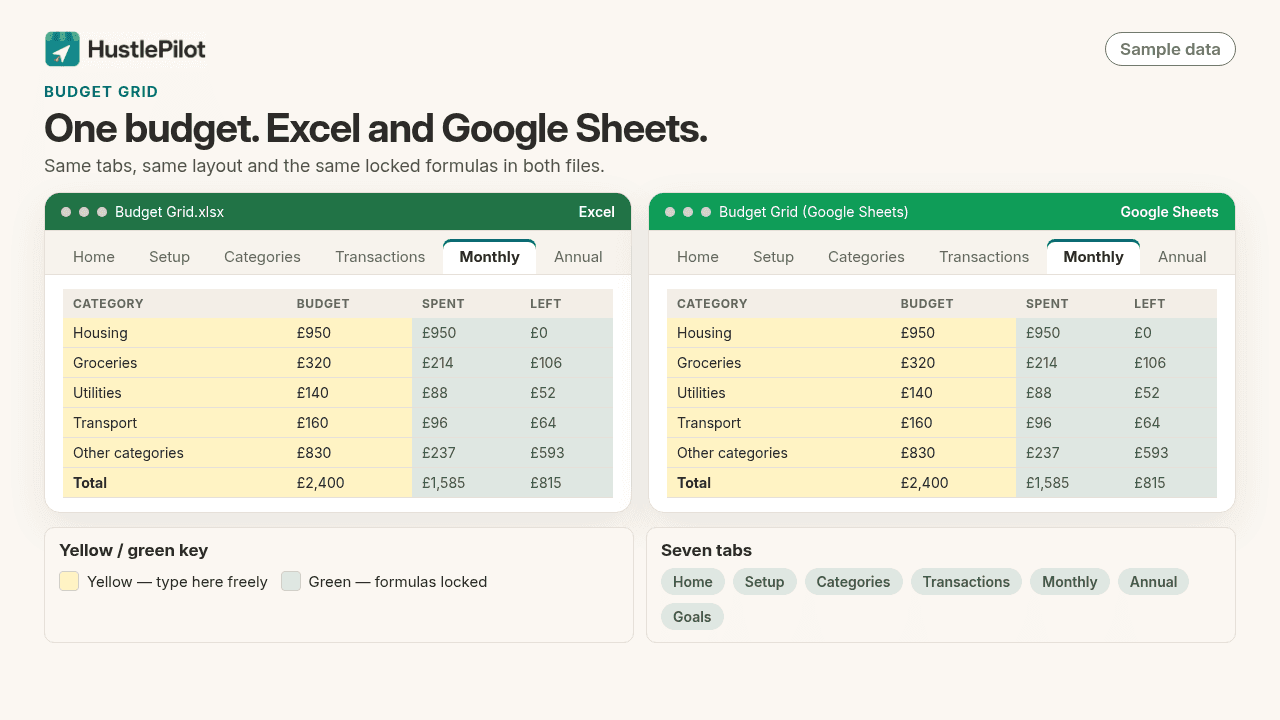The image size is (1280, 720).
Task: Open the Home tab in Excel window
Action: (94, 257)
